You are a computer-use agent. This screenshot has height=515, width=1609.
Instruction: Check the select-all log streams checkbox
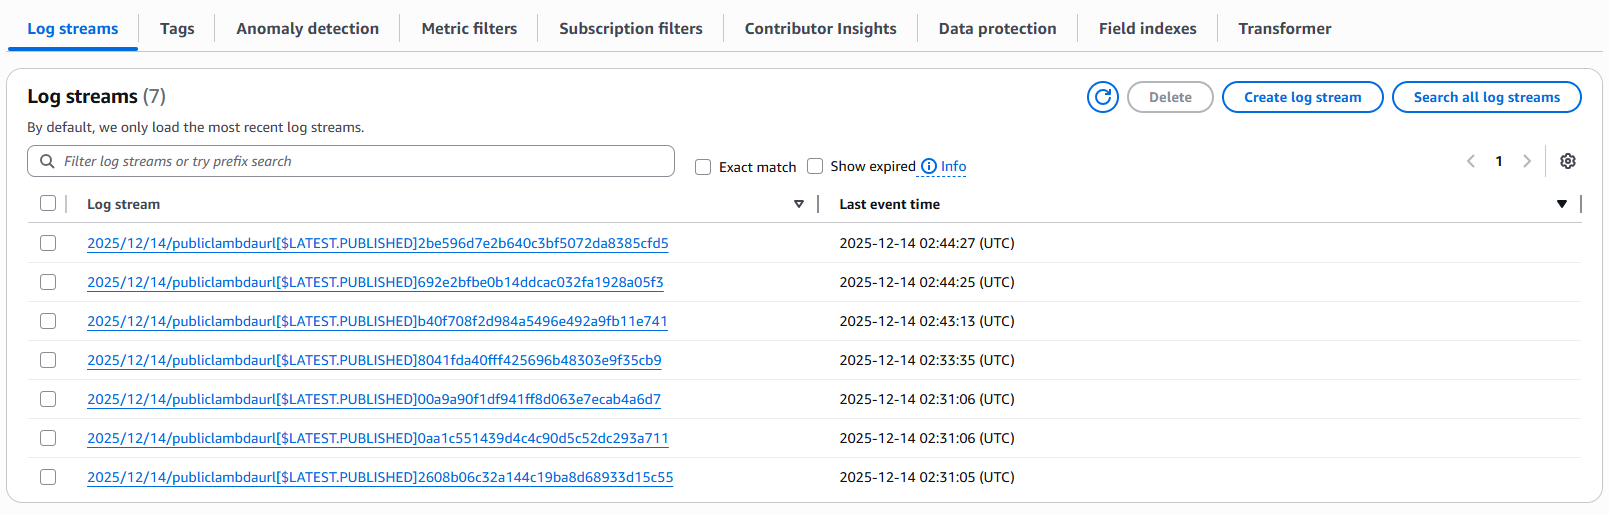[x=48, y=203]
